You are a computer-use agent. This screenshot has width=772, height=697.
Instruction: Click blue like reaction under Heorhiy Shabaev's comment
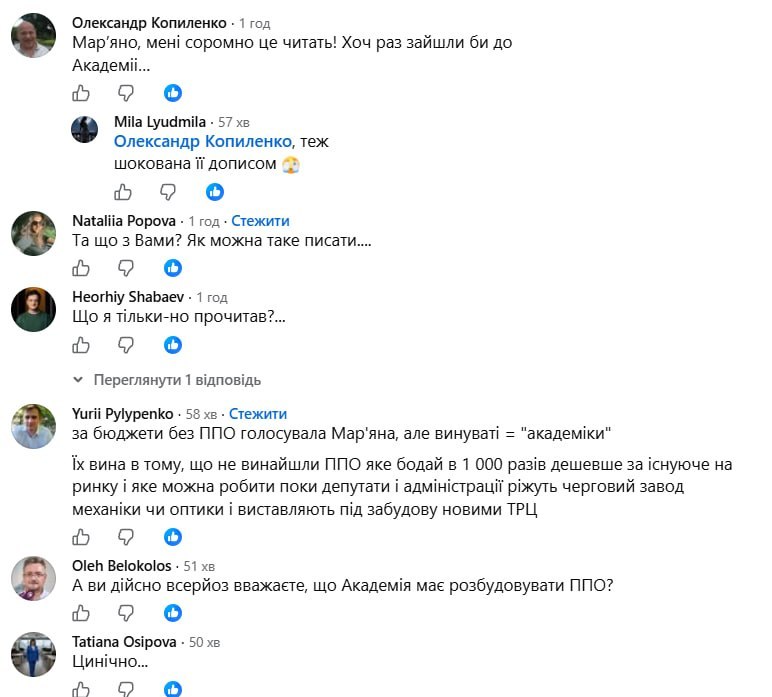[x=173, y=345]
